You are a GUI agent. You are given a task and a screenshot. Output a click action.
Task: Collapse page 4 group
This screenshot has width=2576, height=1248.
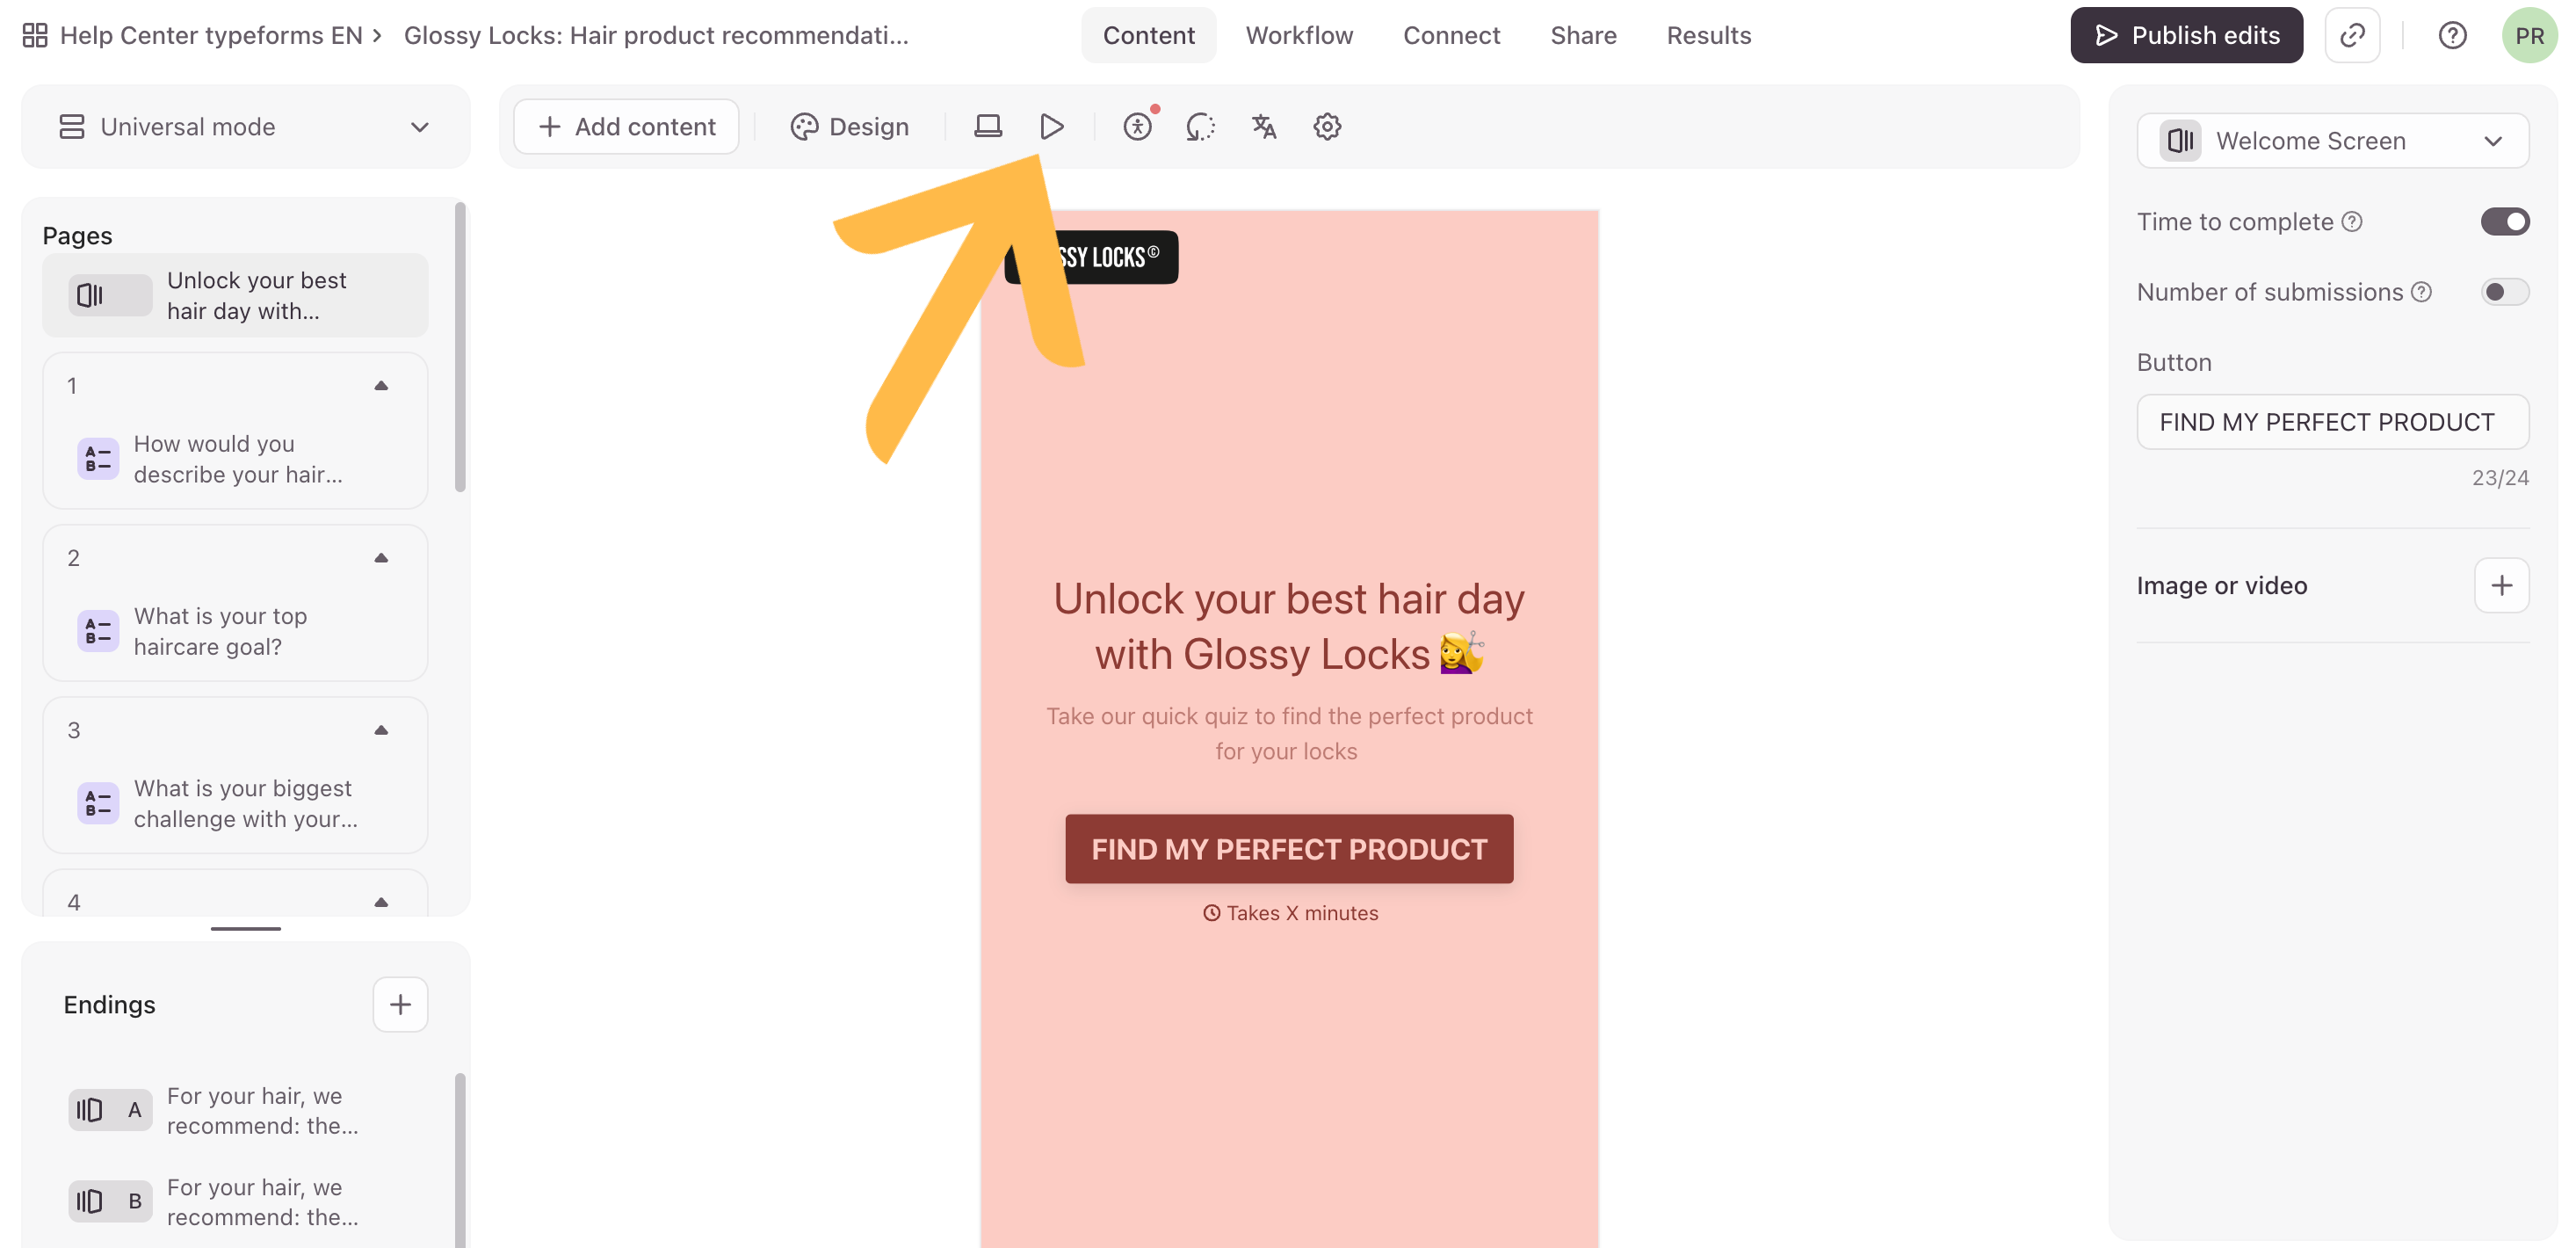pos(381,902)
